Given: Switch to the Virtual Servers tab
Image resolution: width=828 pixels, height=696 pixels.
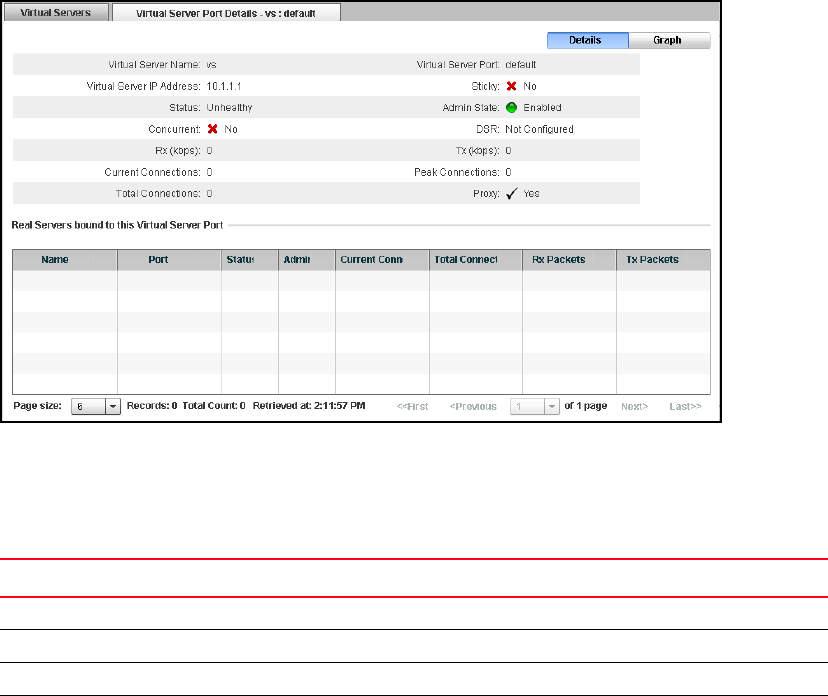Looking at the screenshot, I should (x=56, y=13).
